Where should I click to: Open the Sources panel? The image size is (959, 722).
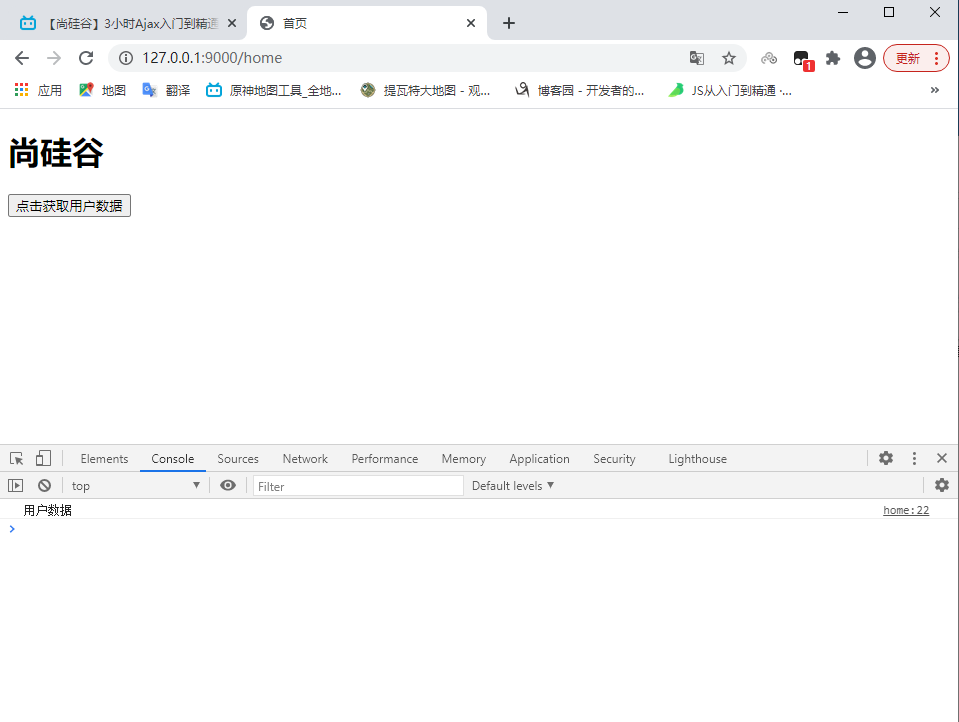[x=238, y=459]
